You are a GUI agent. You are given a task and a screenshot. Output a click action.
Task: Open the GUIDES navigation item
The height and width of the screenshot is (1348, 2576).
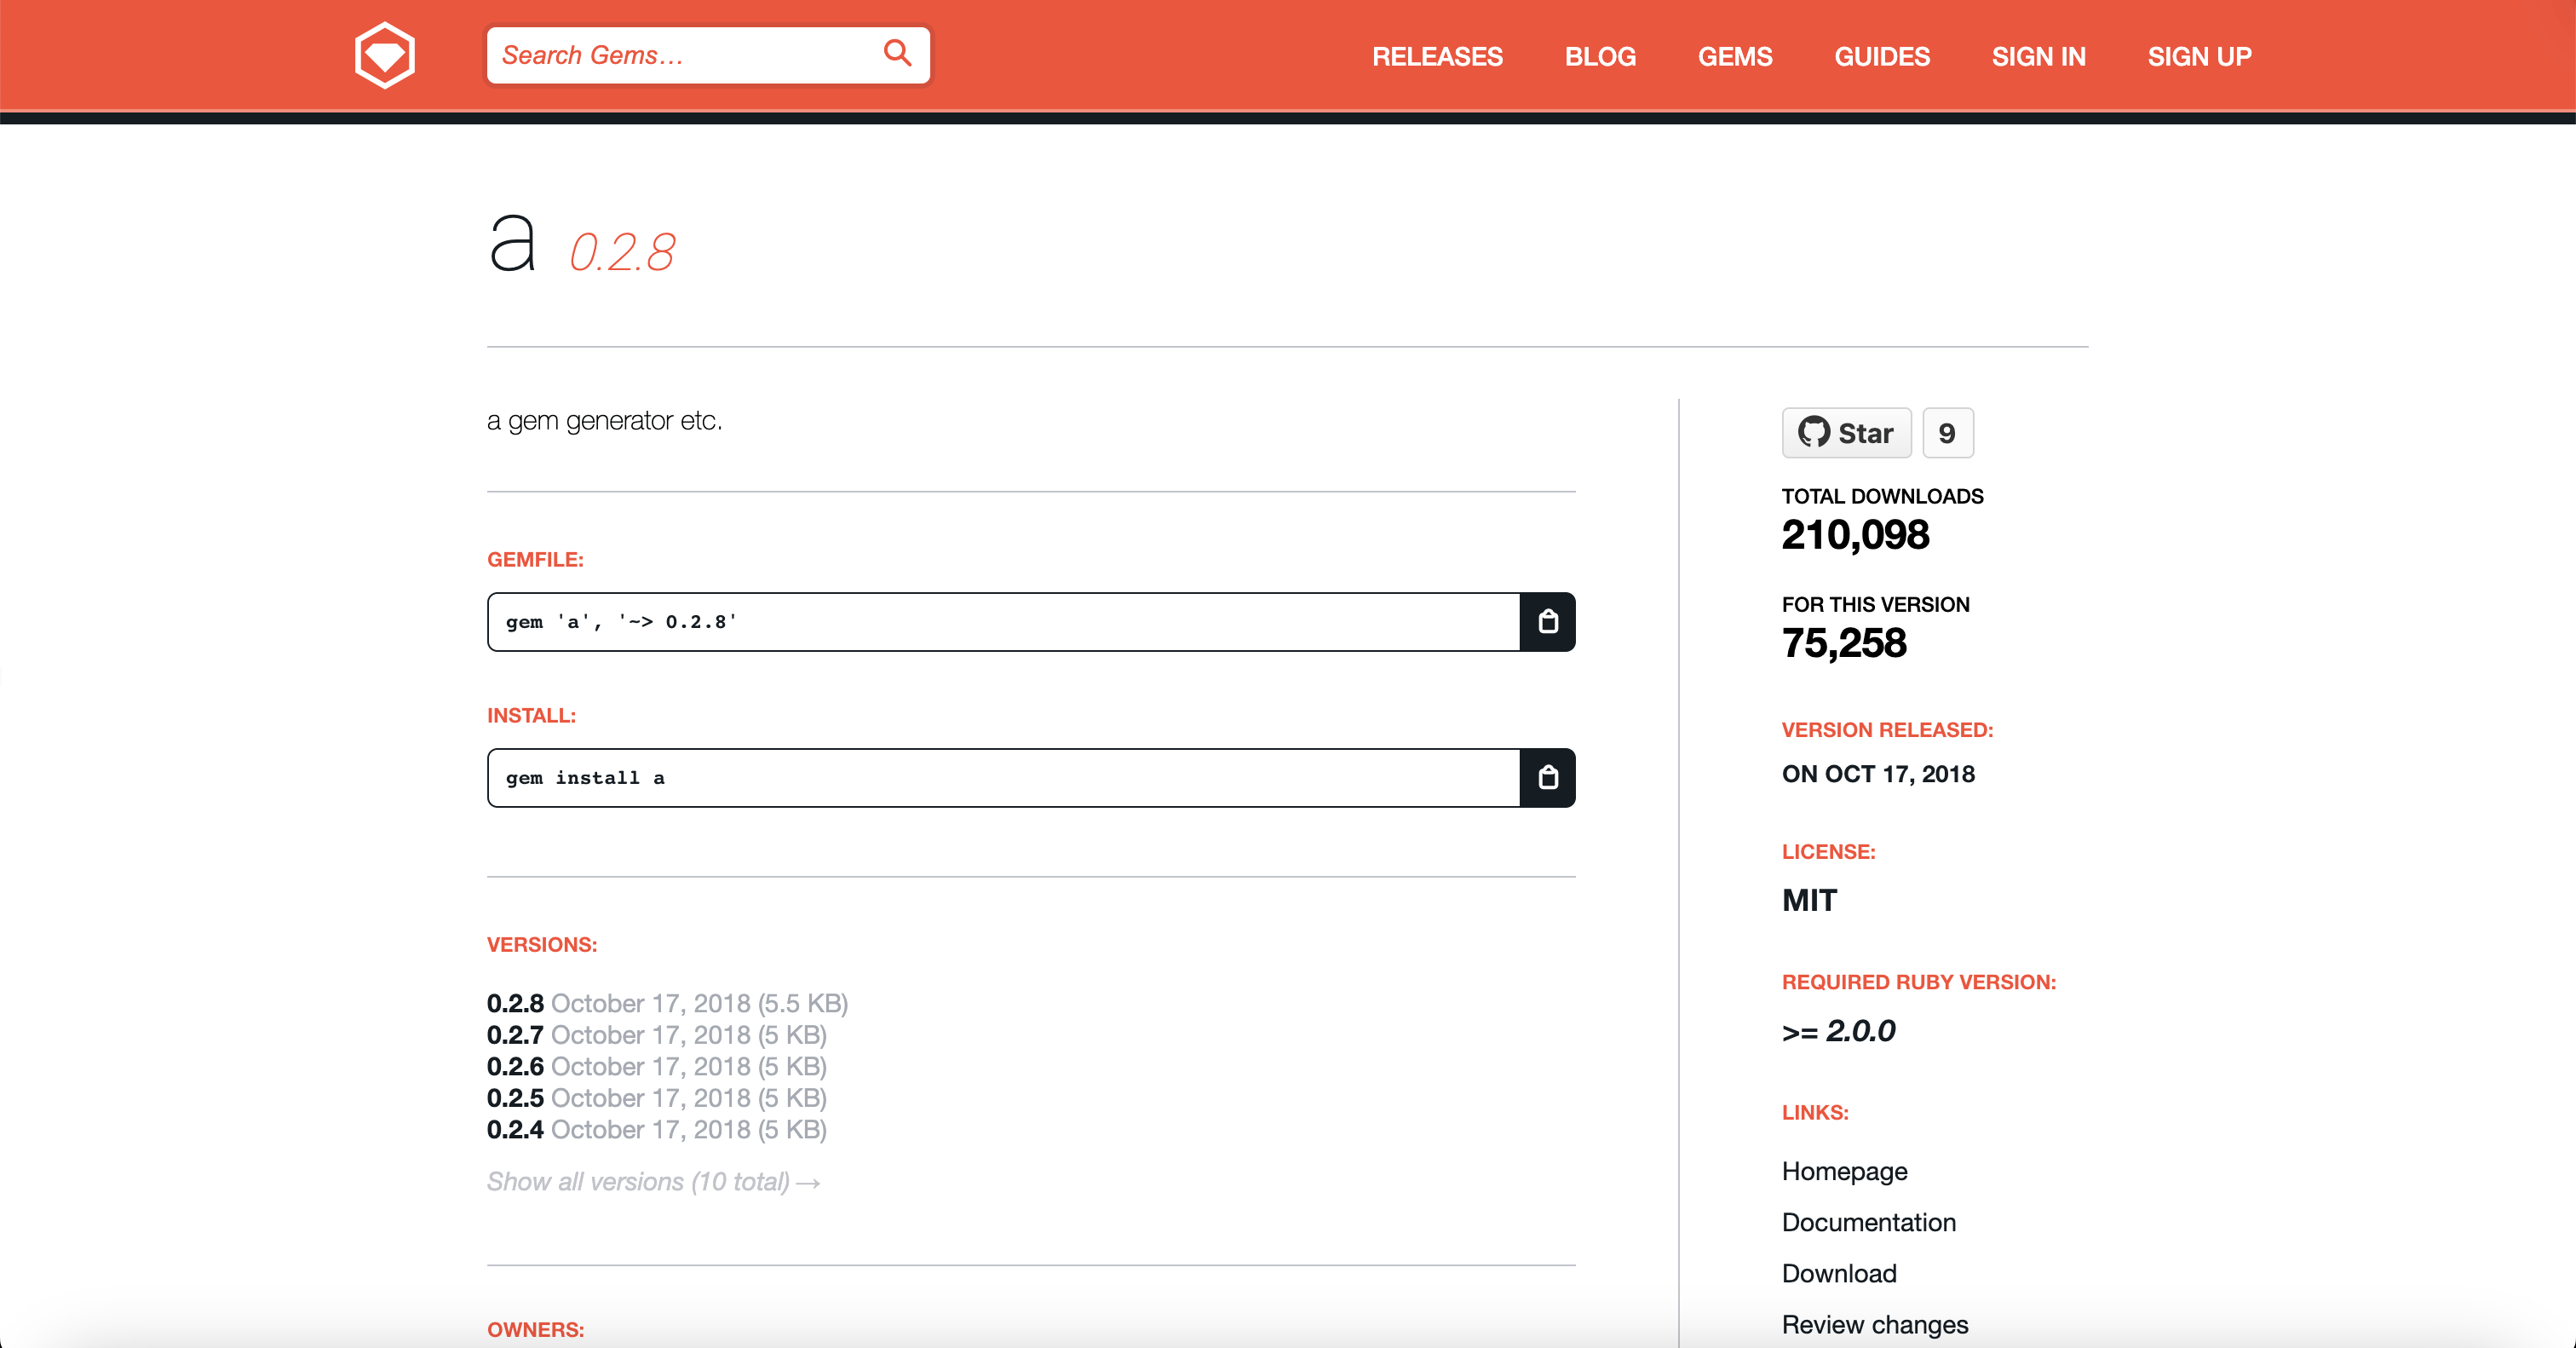click(x=1881, y=57)
